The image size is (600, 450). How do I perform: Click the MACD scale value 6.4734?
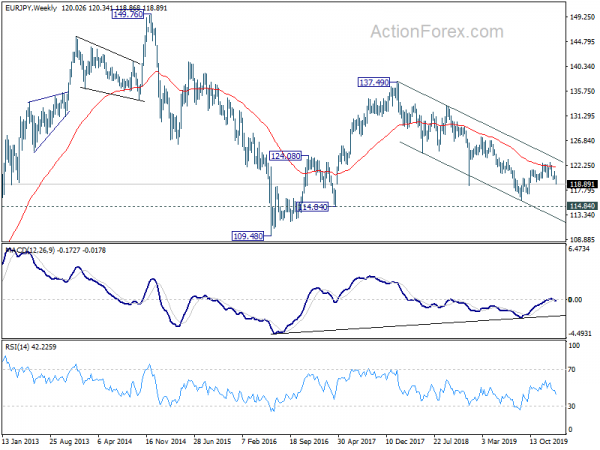(581, 249)
